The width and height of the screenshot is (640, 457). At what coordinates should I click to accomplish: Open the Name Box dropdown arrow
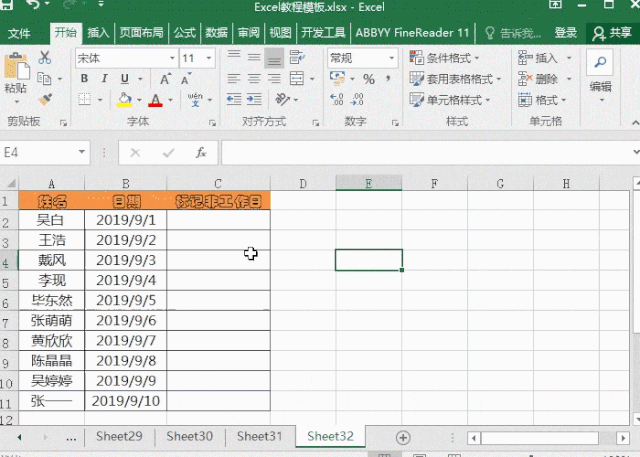82,152
